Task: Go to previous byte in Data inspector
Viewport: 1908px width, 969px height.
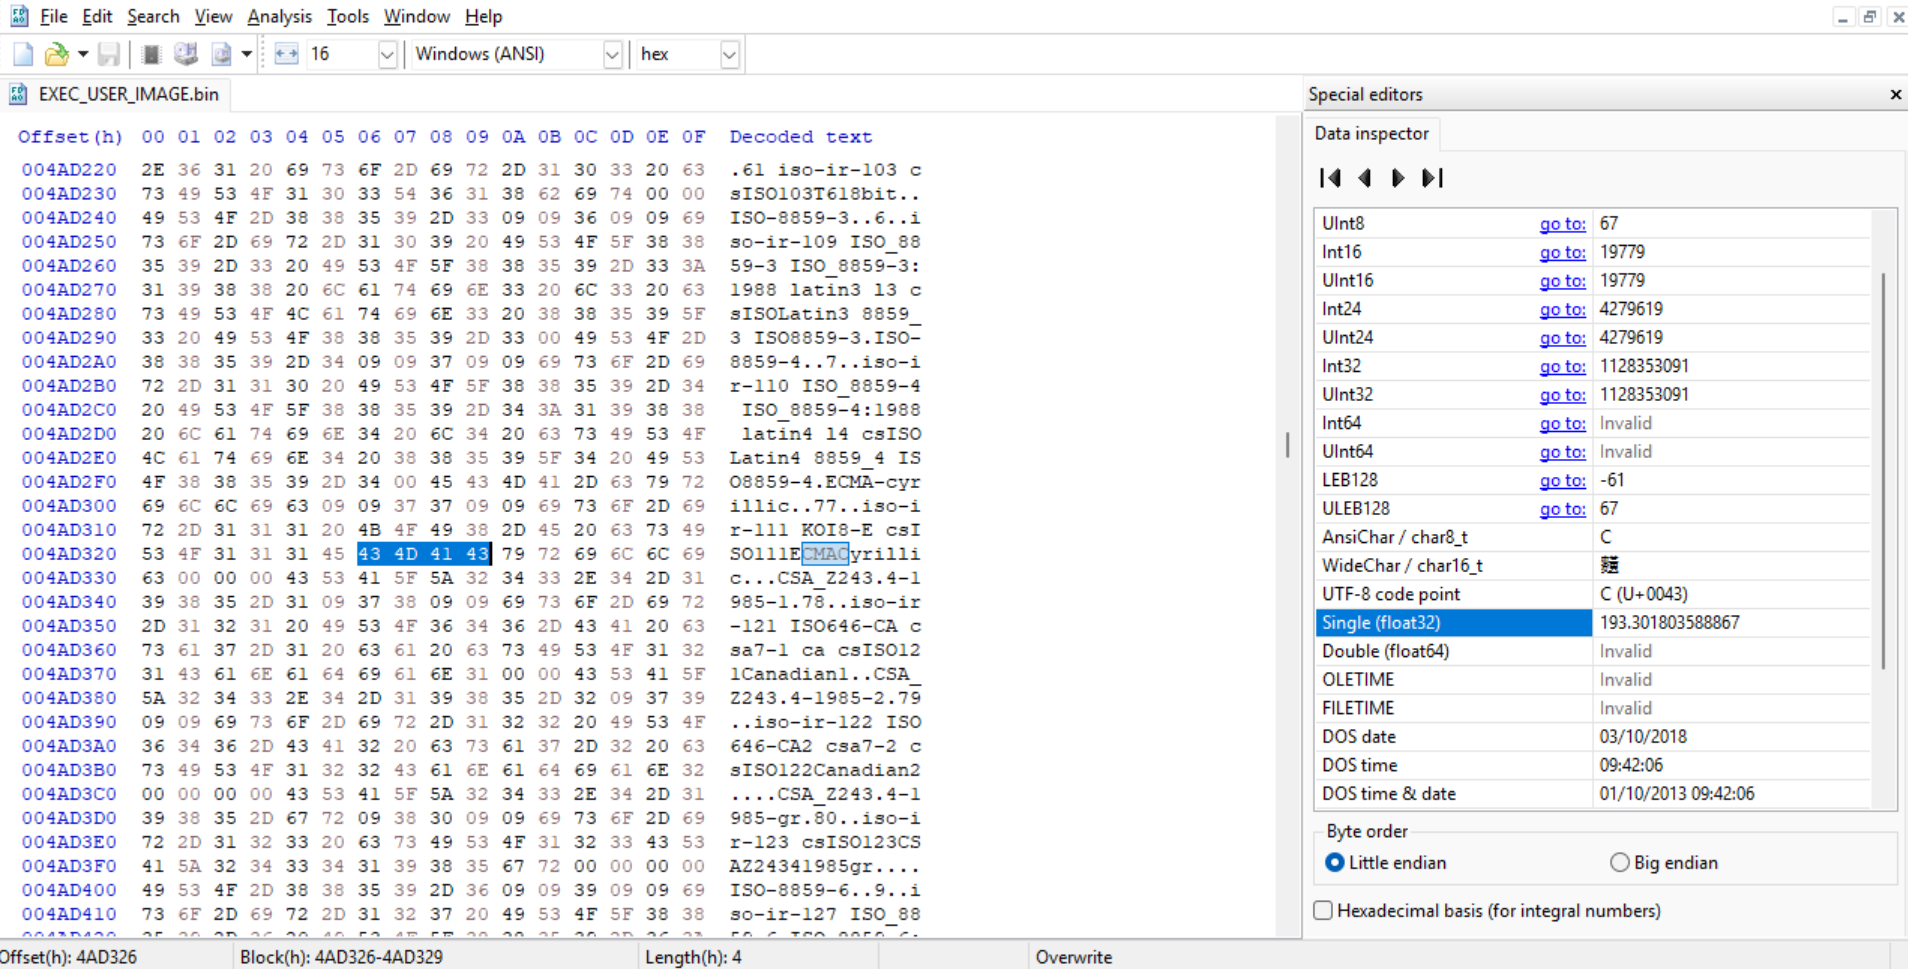Action: [x=1364, y=178]
